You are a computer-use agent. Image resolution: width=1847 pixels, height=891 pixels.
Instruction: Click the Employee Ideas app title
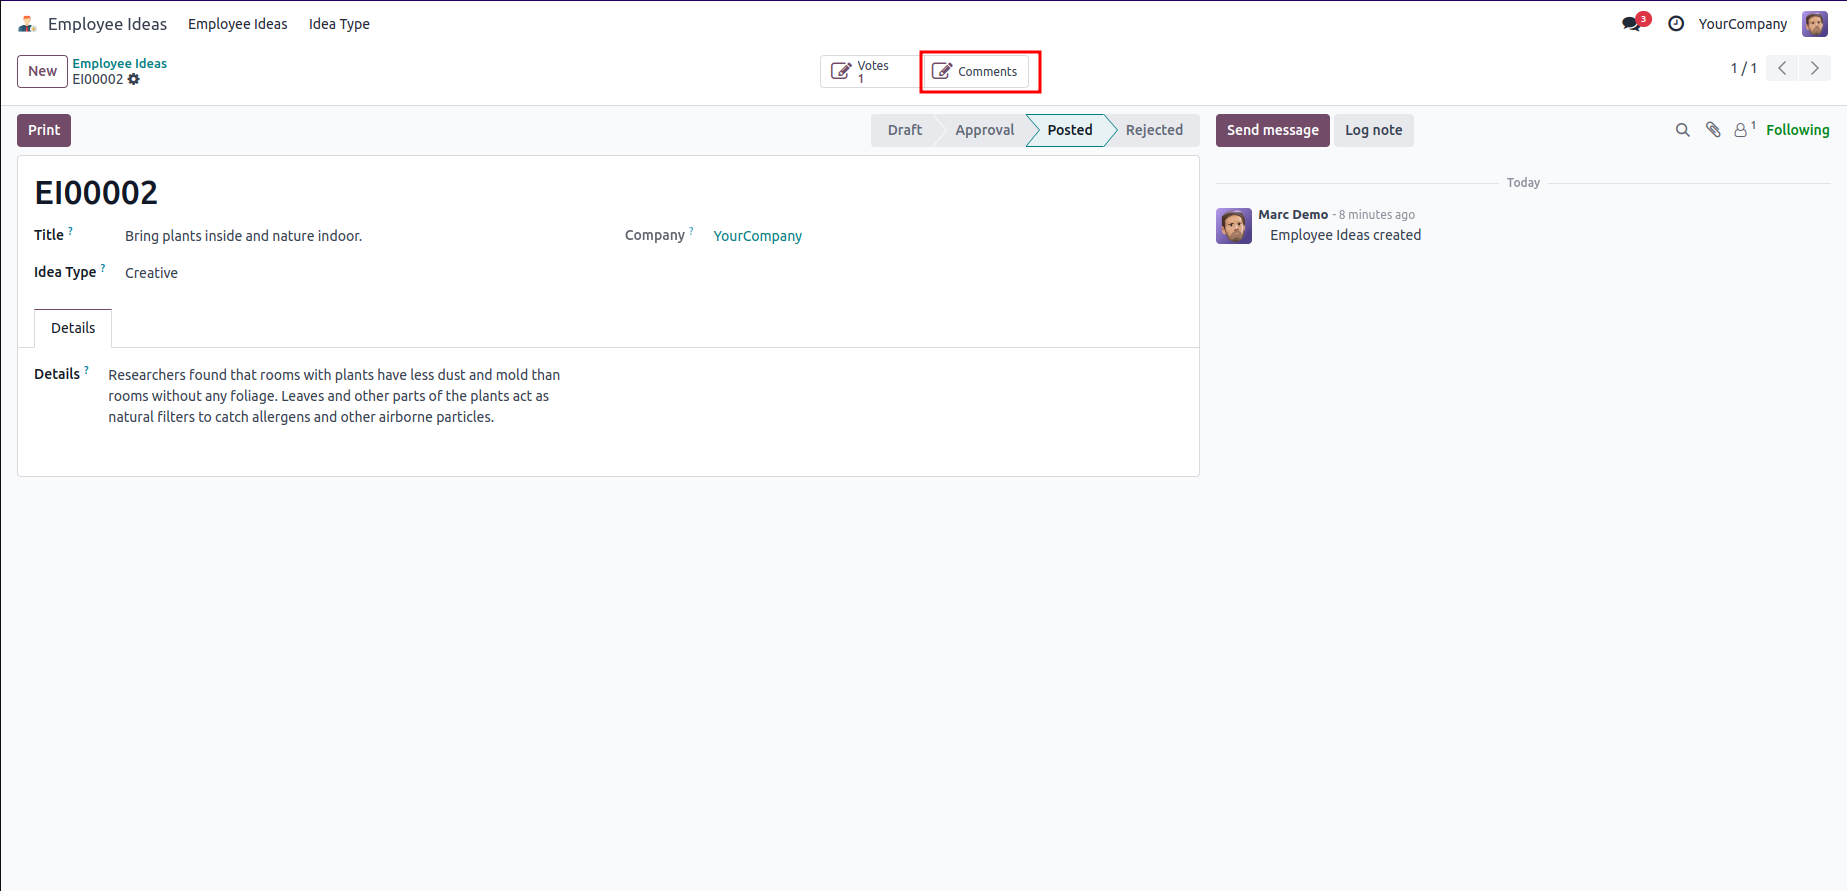point(107,24)
